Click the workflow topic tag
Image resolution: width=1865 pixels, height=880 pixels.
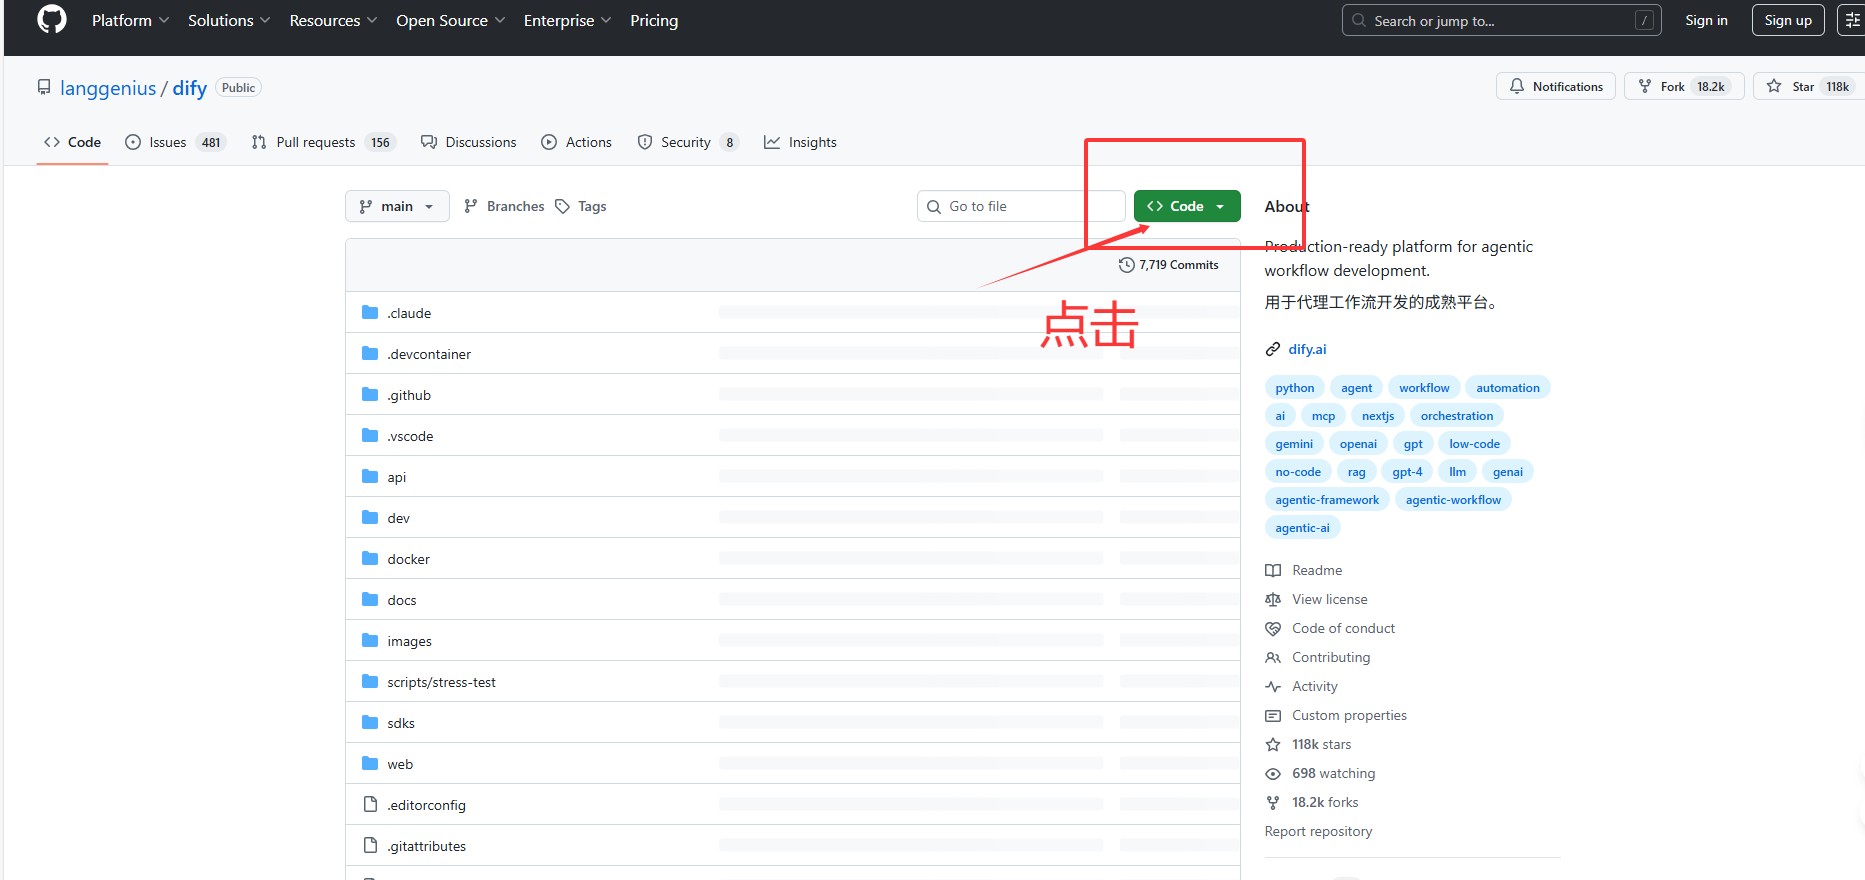click(1424, 388)
